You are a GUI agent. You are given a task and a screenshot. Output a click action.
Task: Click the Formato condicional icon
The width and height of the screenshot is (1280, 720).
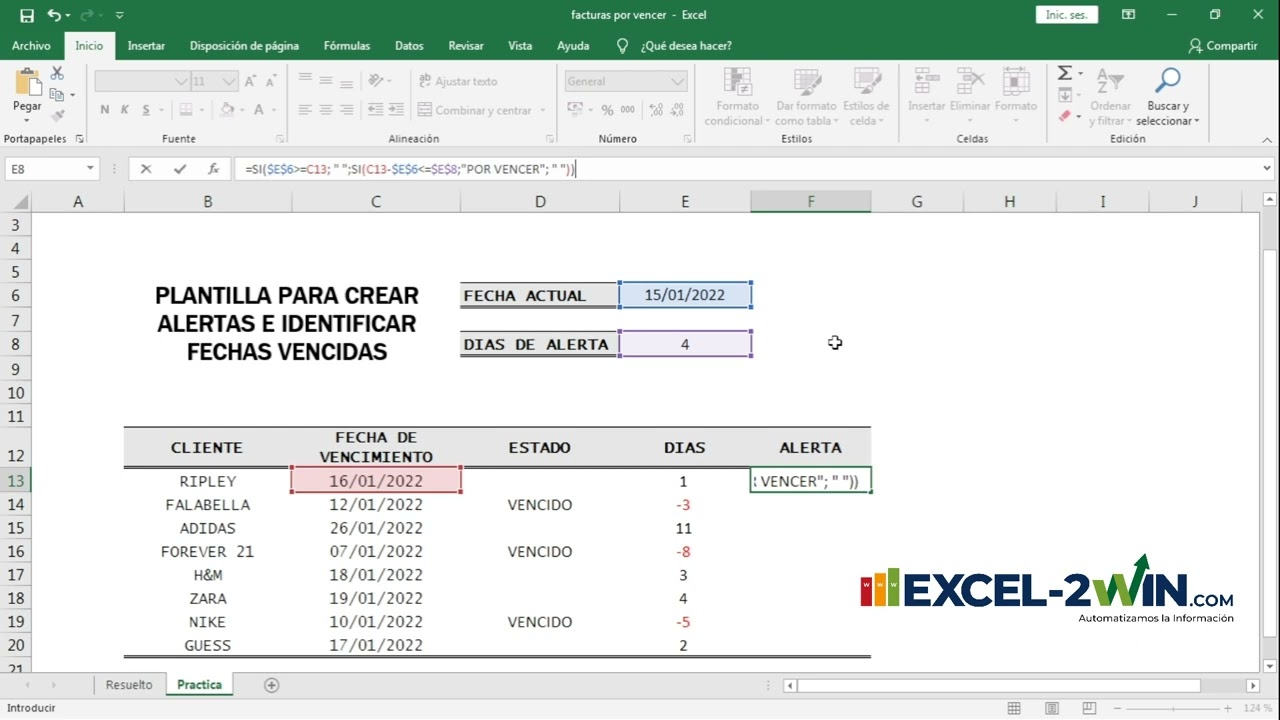pyautogui.click(x=737, y=82)
